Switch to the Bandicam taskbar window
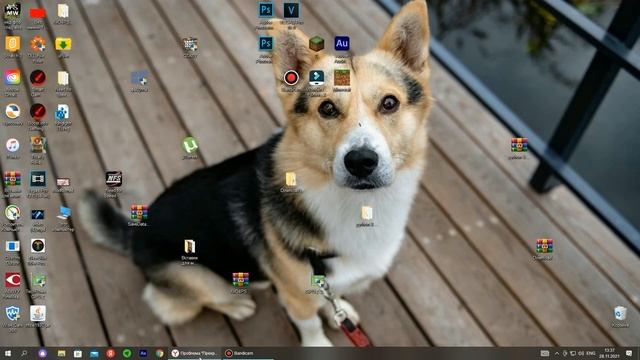This screenshot has height=360, width=640. click(x=248, y=353)
